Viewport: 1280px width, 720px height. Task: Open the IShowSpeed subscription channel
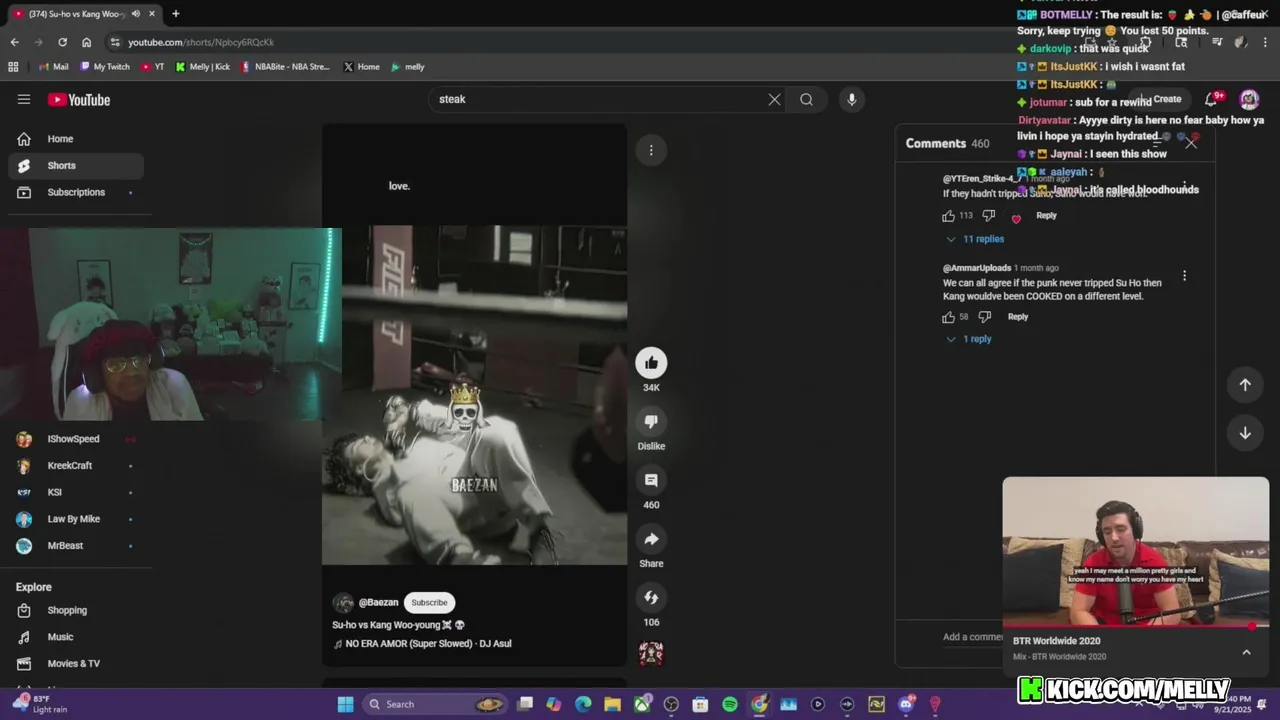click(x=76, y=439)
